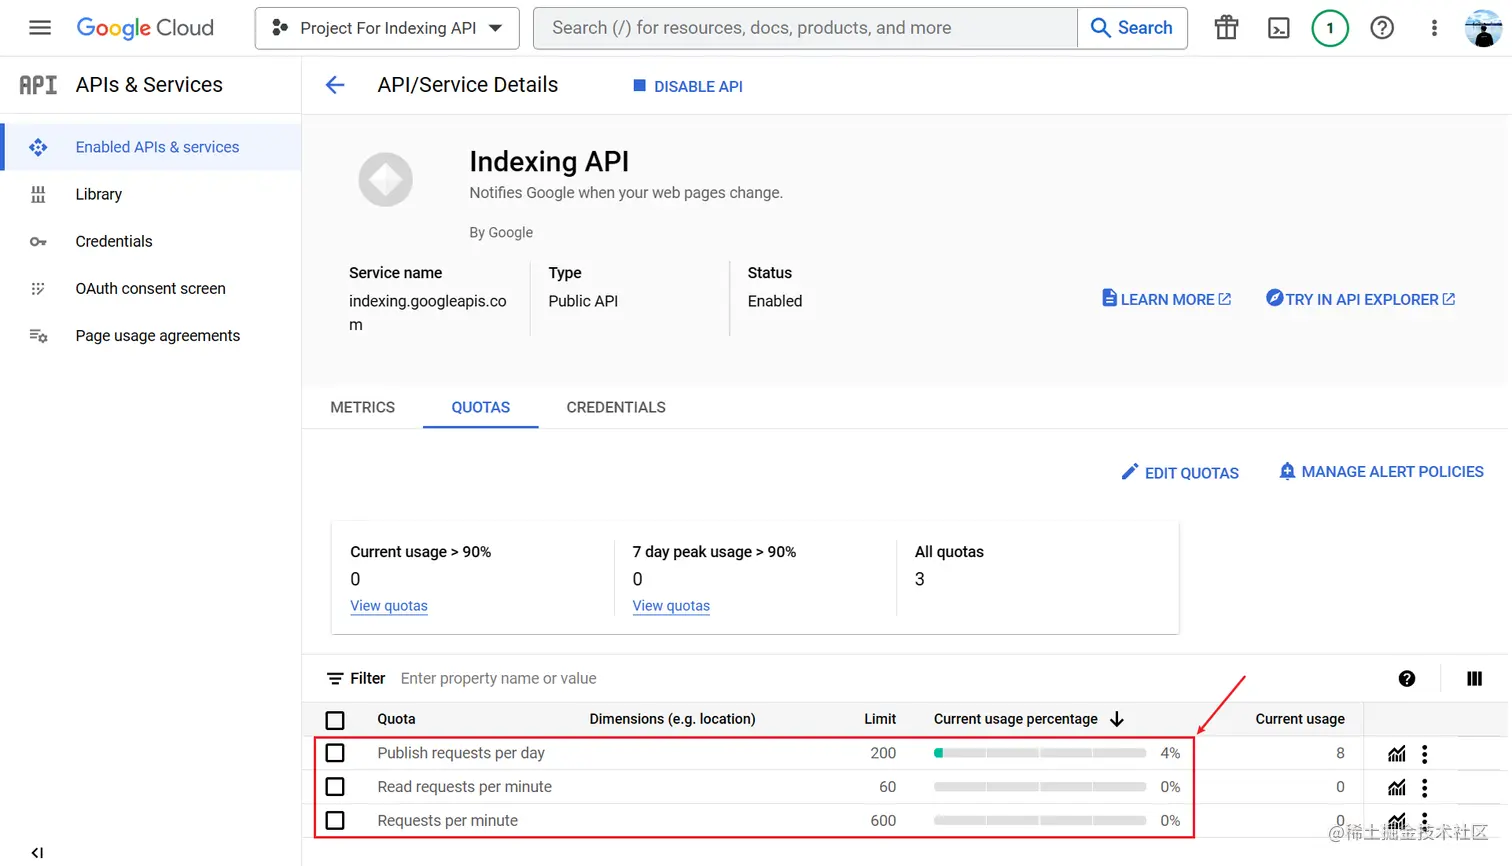Open the help question mark icon
The image size is (1512, 866).
click(x=1382, y=28)
